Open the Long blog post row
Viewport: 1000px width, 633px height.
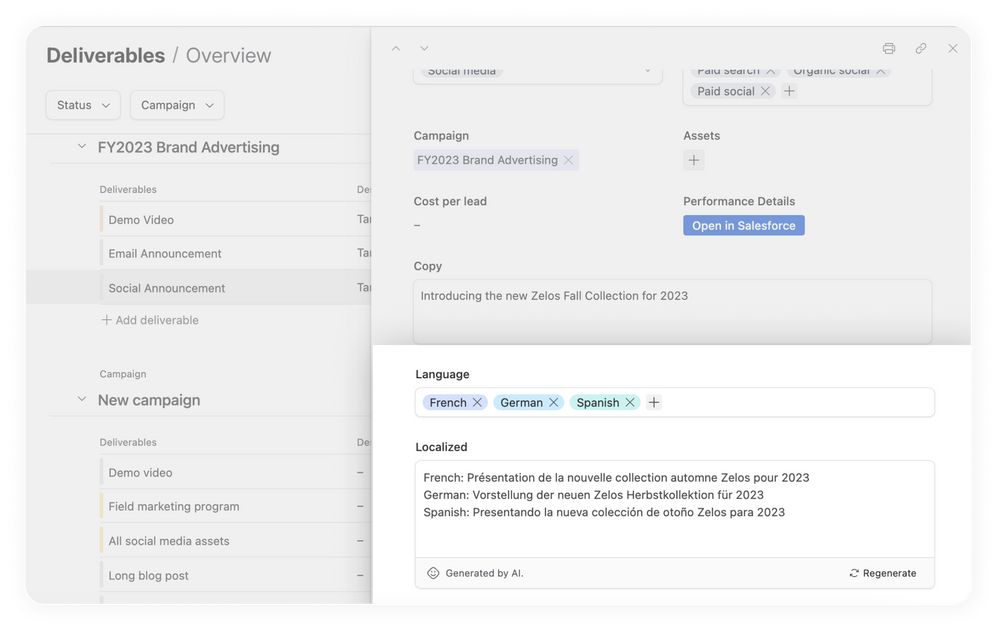(235, 575)
